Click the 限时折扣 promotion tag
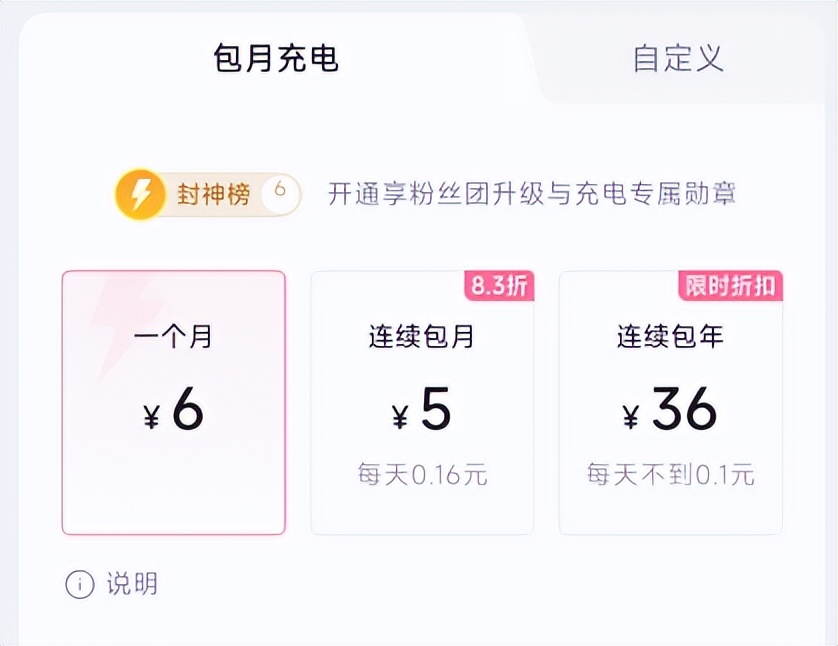Viewport: 838px width, 646px height. 730,286
